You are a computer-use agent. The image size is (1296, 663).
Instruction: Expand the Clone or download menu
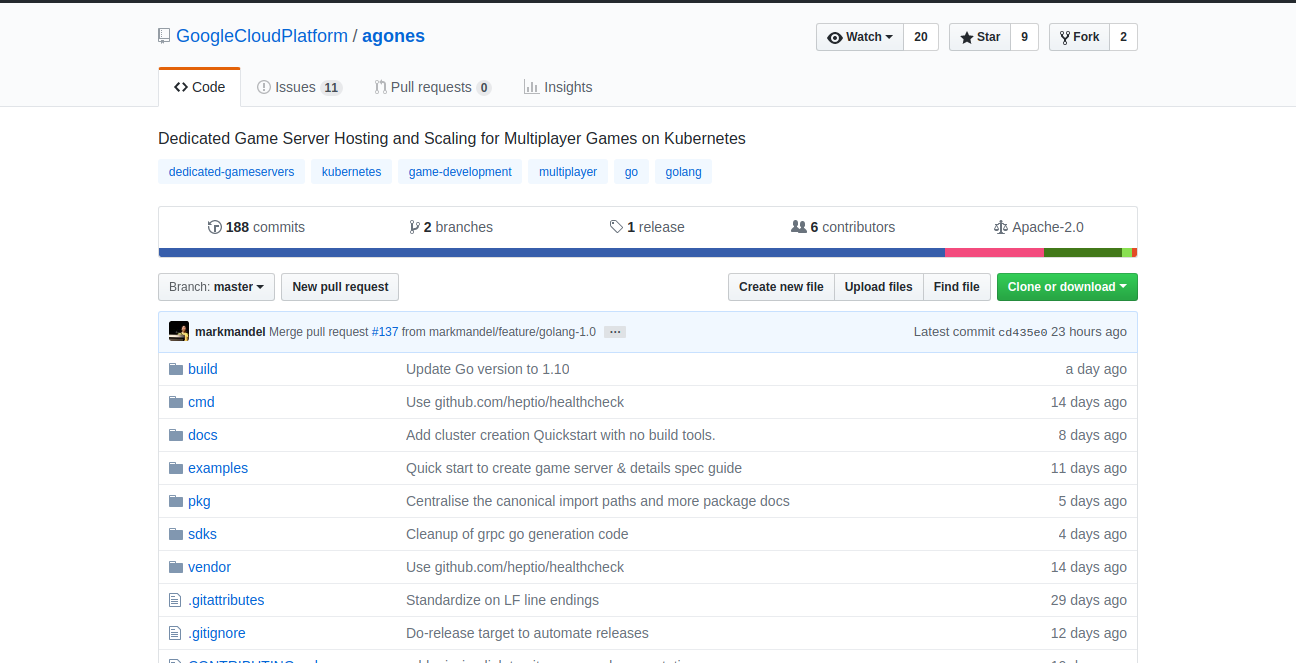pos(1067,287)
